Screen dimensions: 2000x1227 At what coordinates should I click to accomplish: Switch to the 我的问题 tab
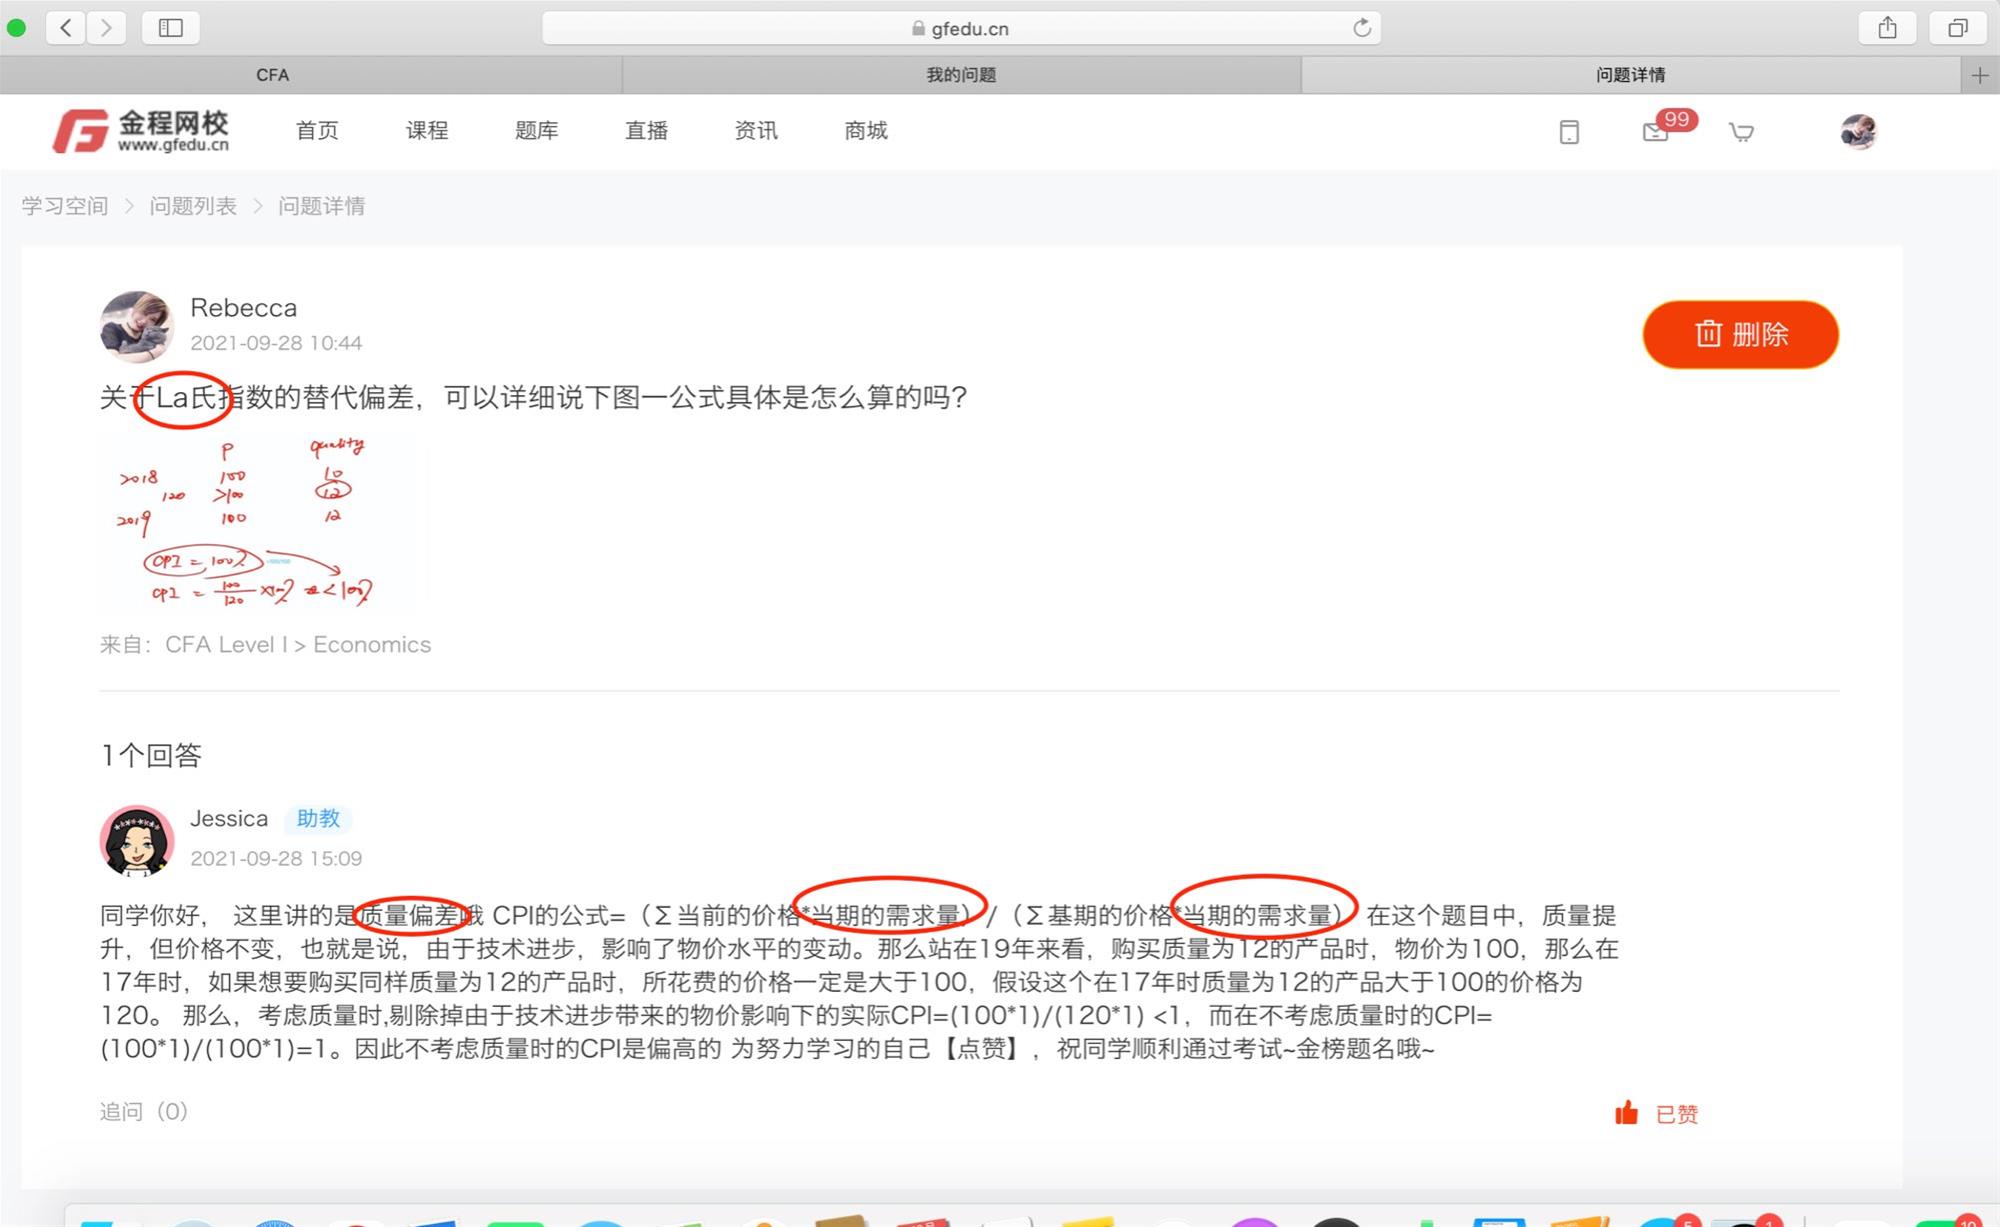[960, 75]
